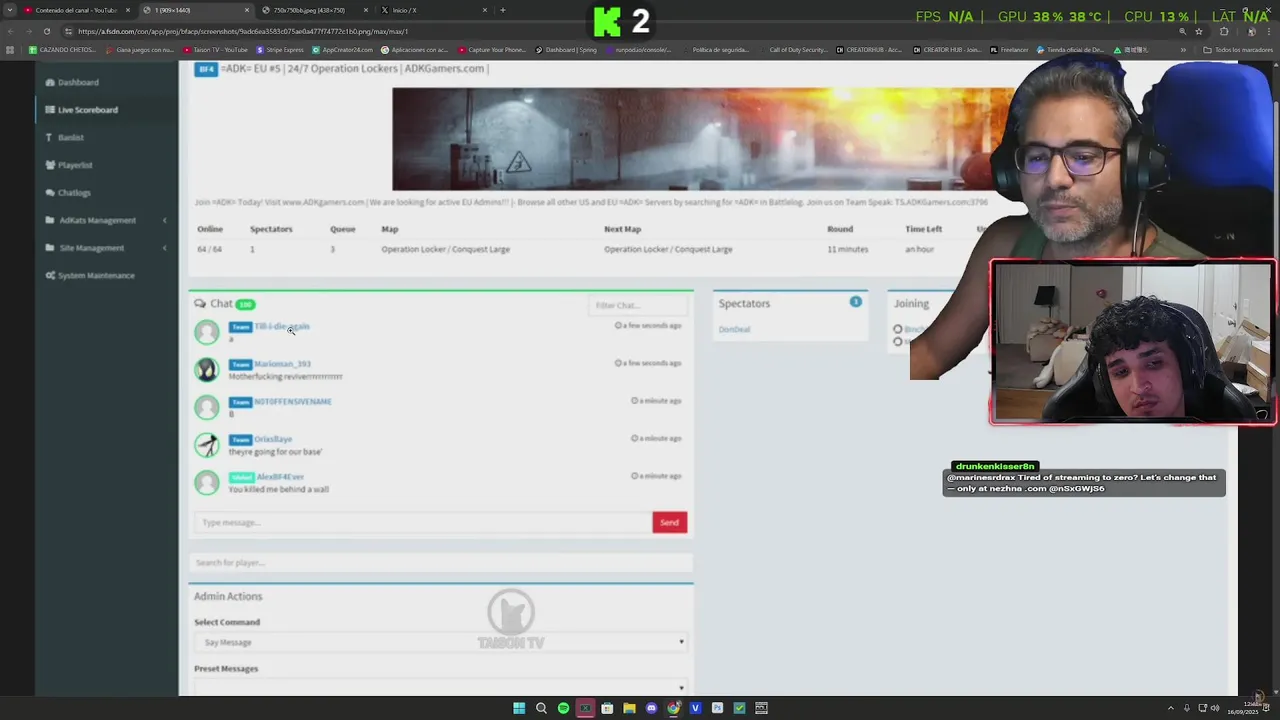This screenshot has width=1280, height=720.
Task: Expand the AdKats Management submenu arrow
Action: click(164, 220)
